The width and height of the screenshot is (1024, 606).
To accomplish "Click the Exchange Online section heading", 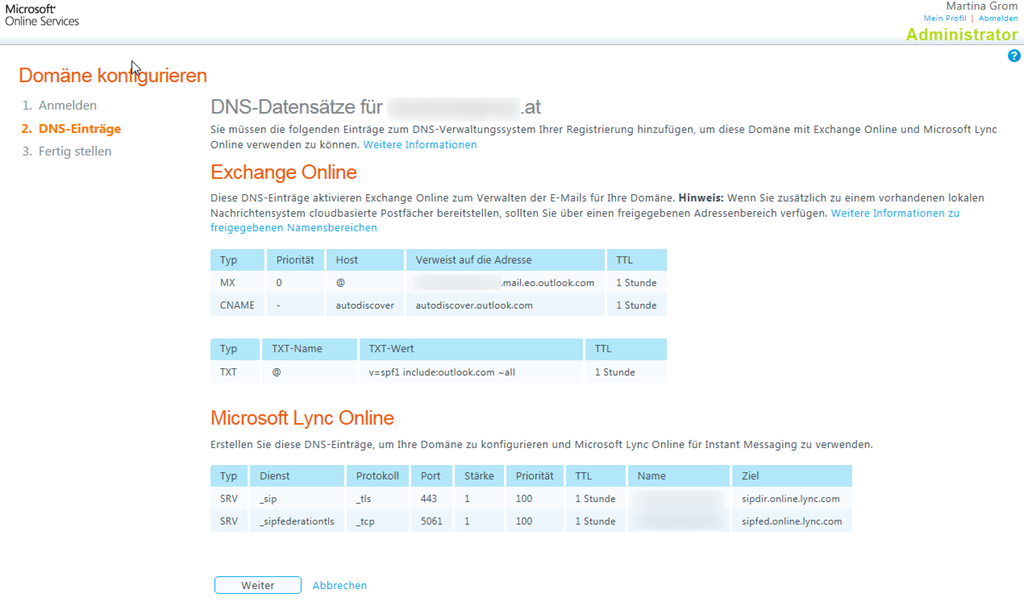I will (283, 172).
